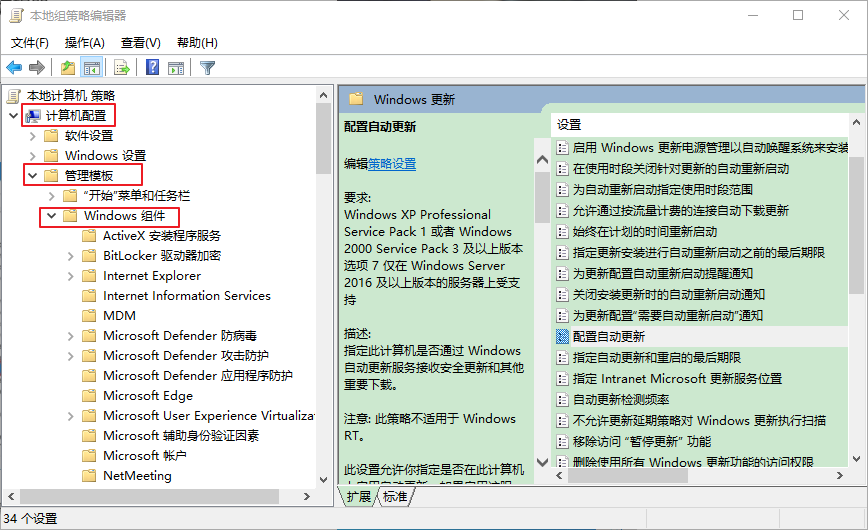Click the Export list toolbar icon

click(x=122, y=68)
